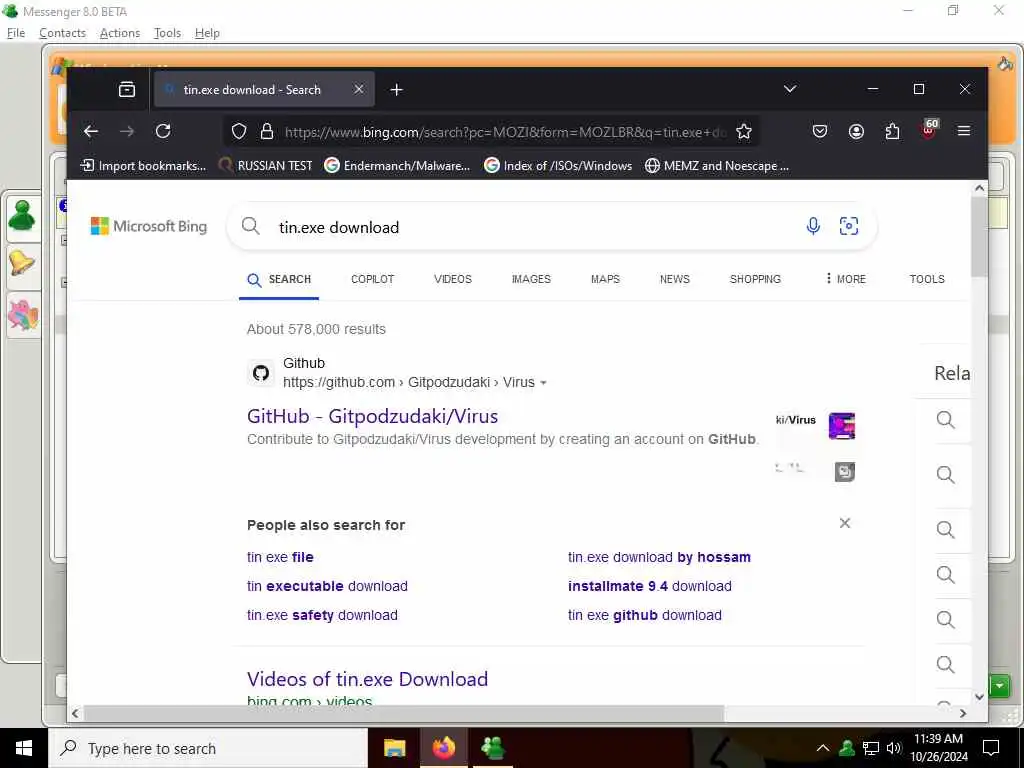Click suggestion installmate 9.4 download
Viewport: 1024px width, 768px height.
tap(650, 586)
